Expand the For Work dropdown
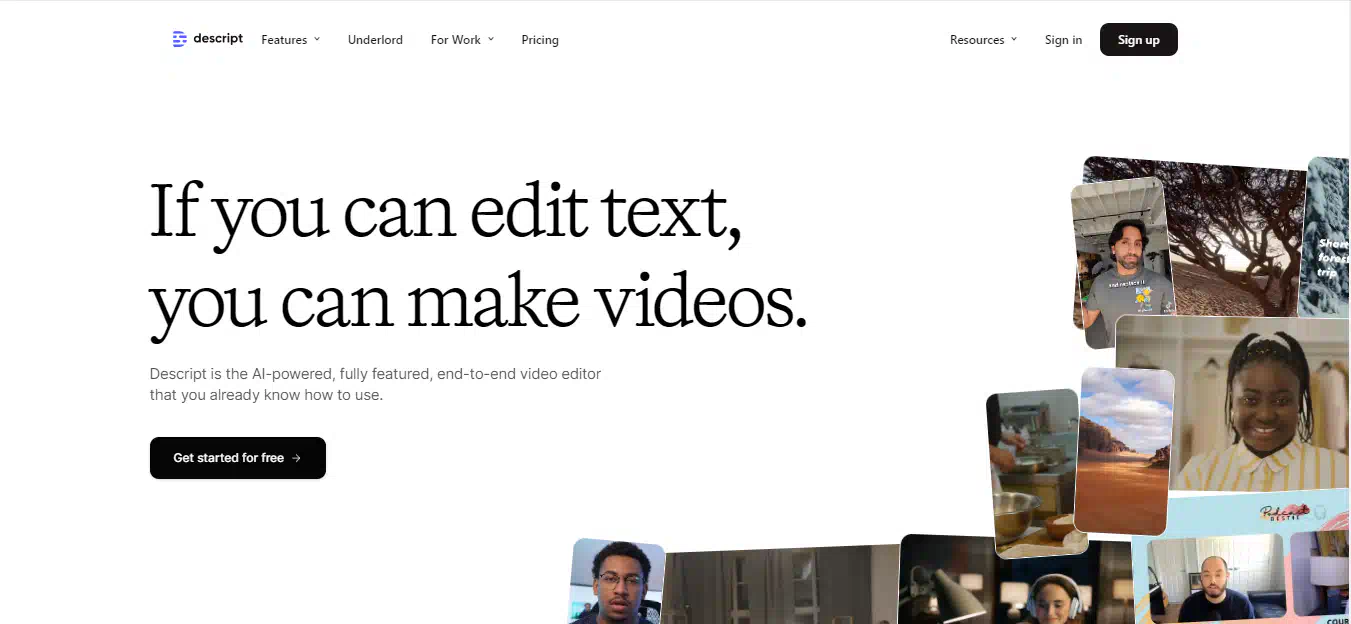Image resolution: width=1351 pixels, height=624 pixels. point(462,40)
